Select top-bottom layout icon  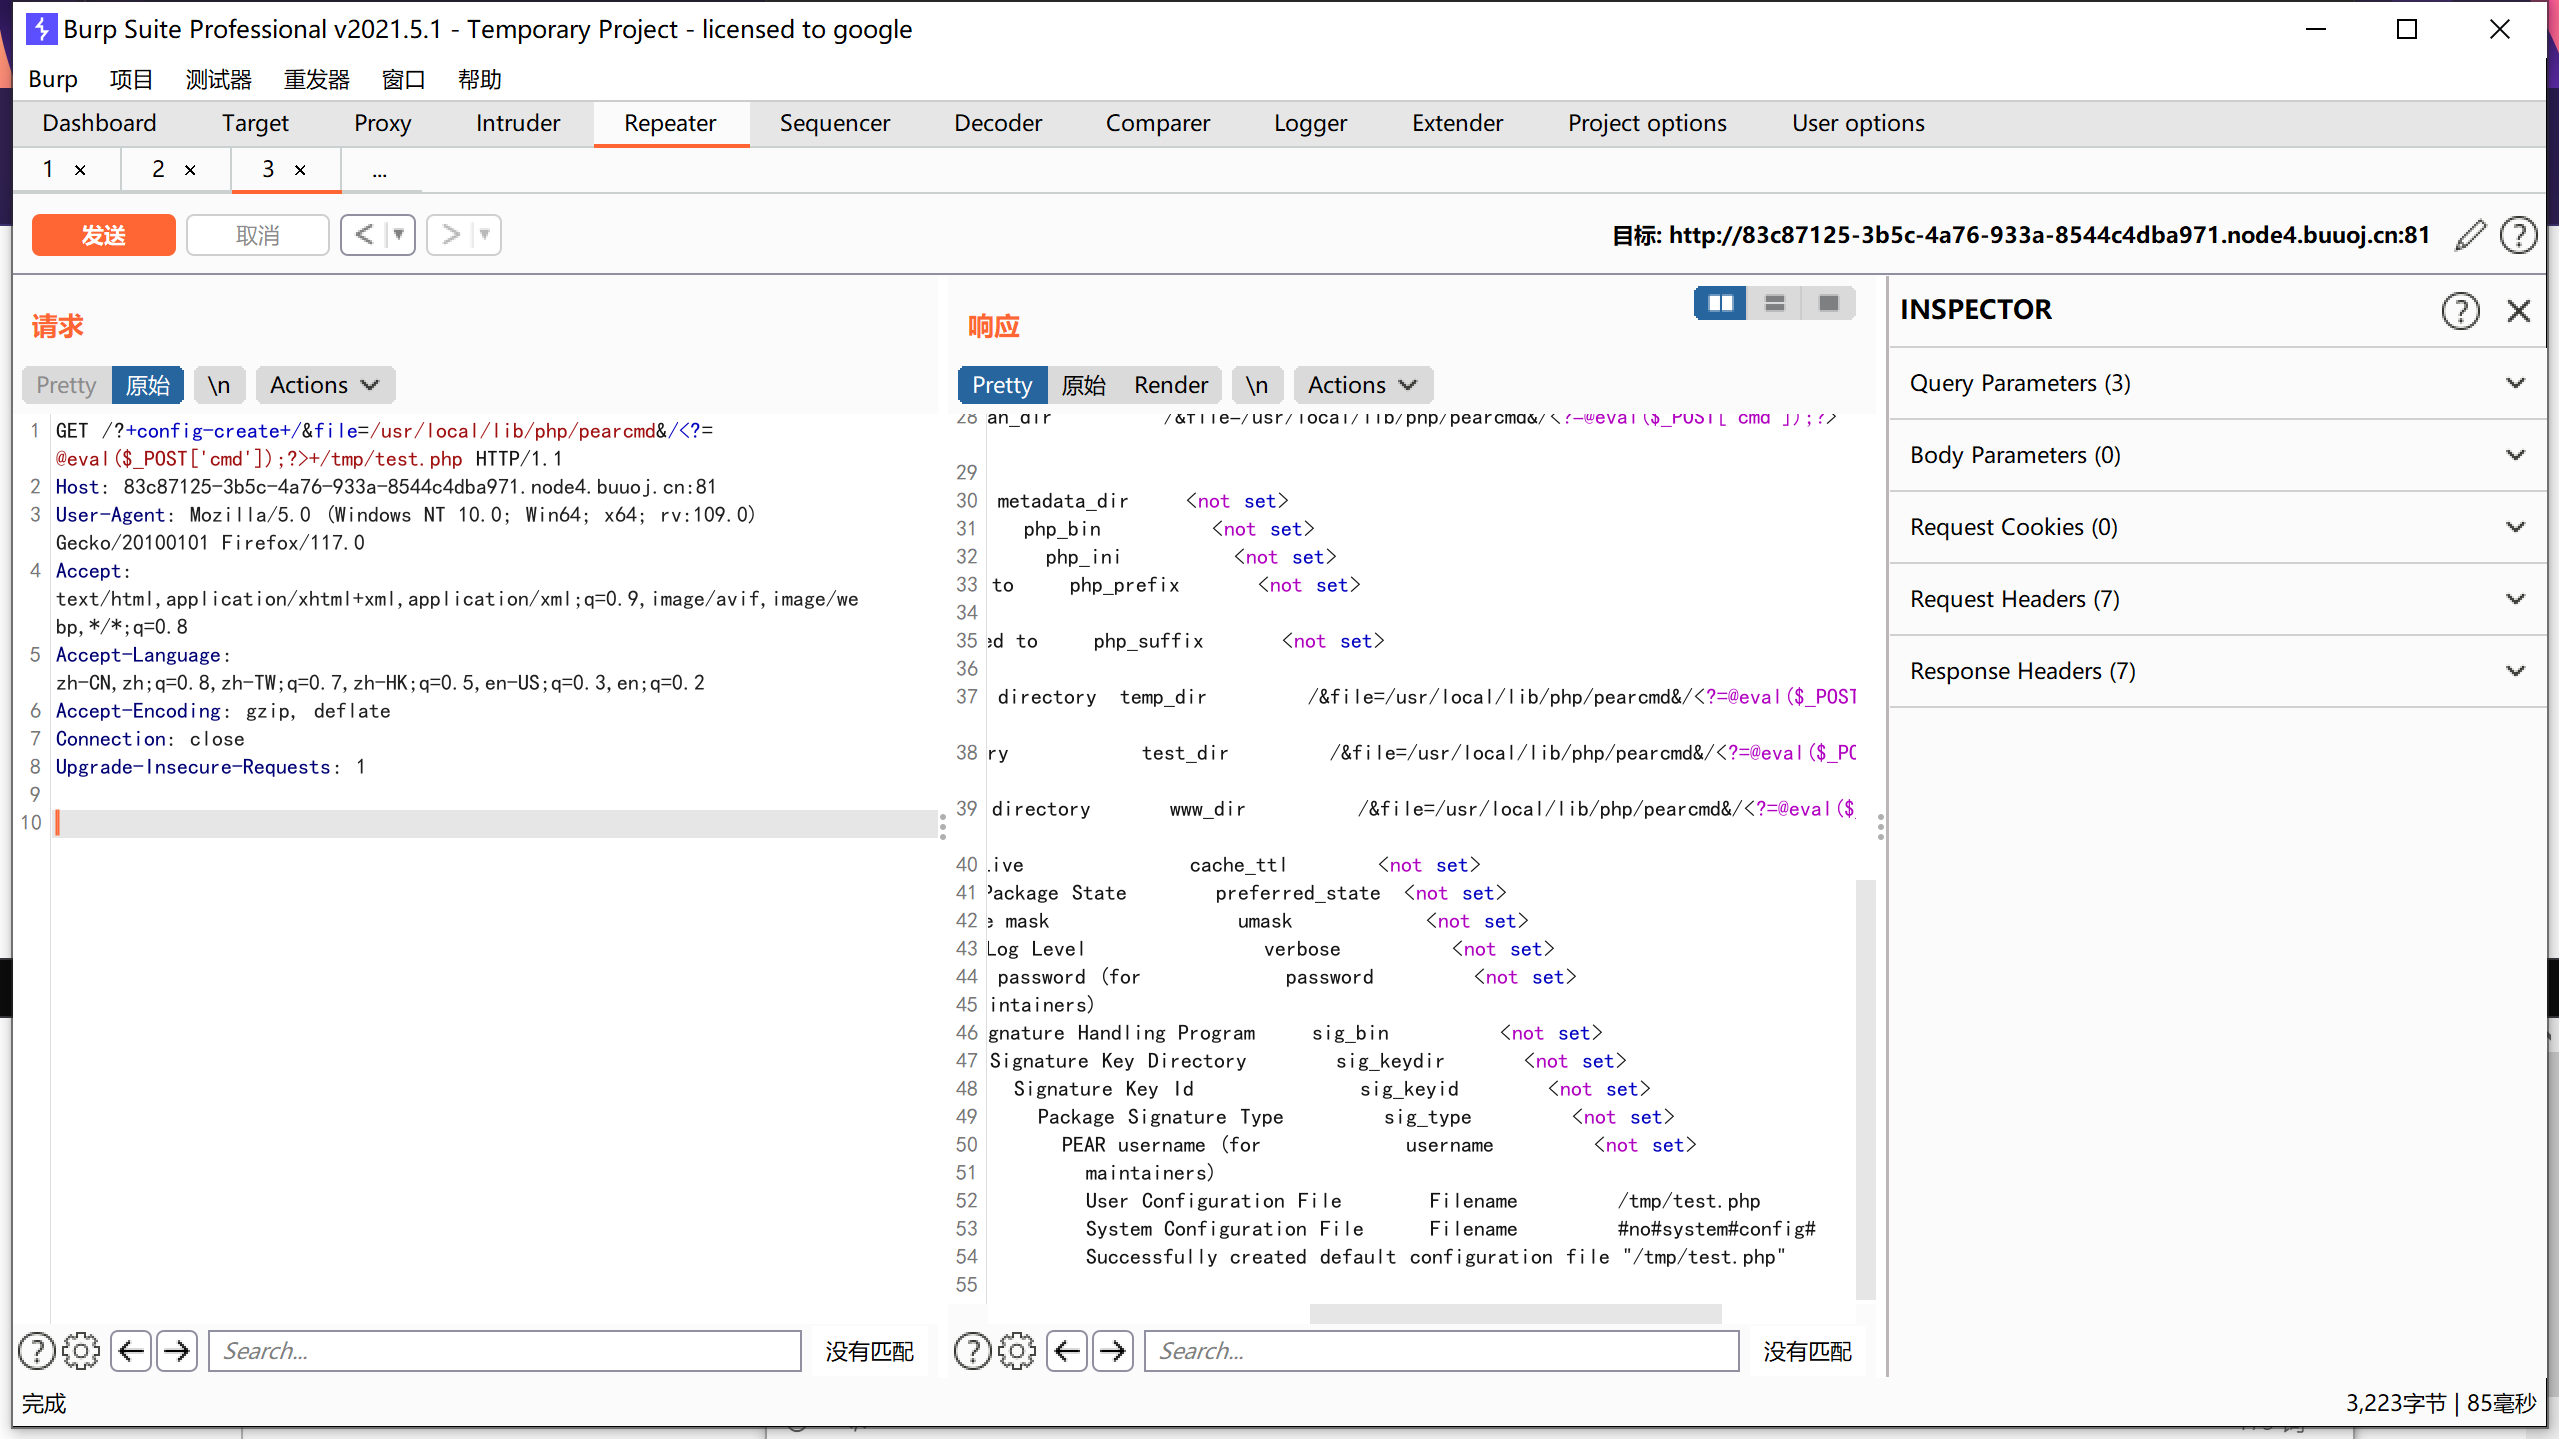coord(1775,303)
